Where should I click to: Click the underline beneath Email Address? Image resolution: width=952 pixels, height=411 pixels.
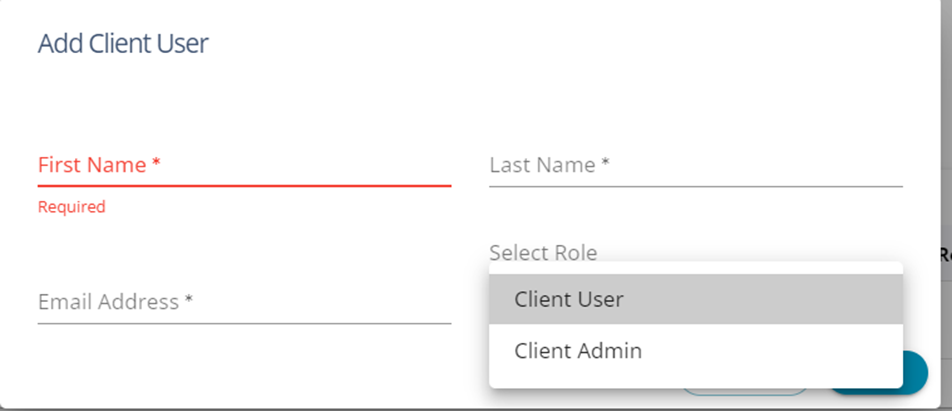(244, 323)
